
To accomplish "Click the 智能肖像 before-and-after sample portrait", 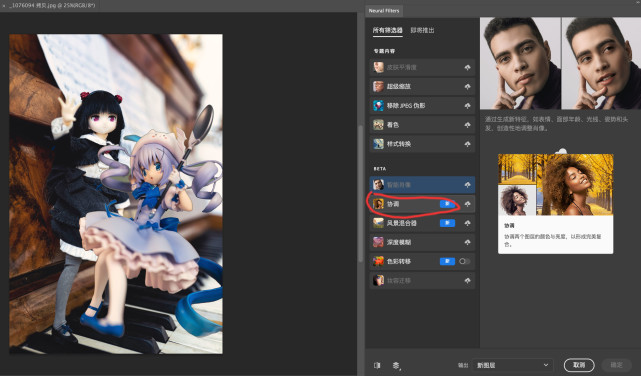I will (560, 63).
